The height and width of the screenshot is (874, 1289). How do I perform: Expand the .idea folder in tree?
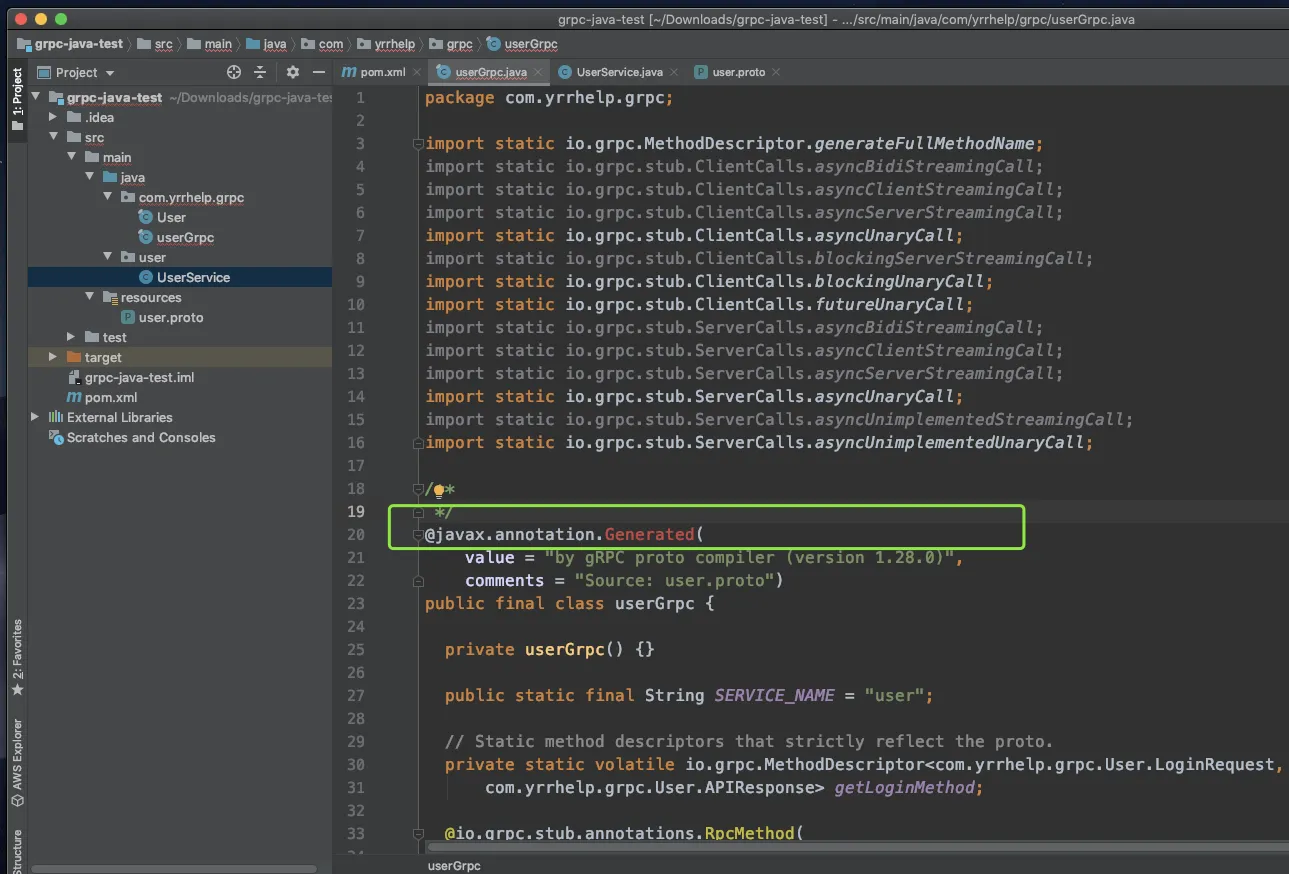tap(53, 117)
